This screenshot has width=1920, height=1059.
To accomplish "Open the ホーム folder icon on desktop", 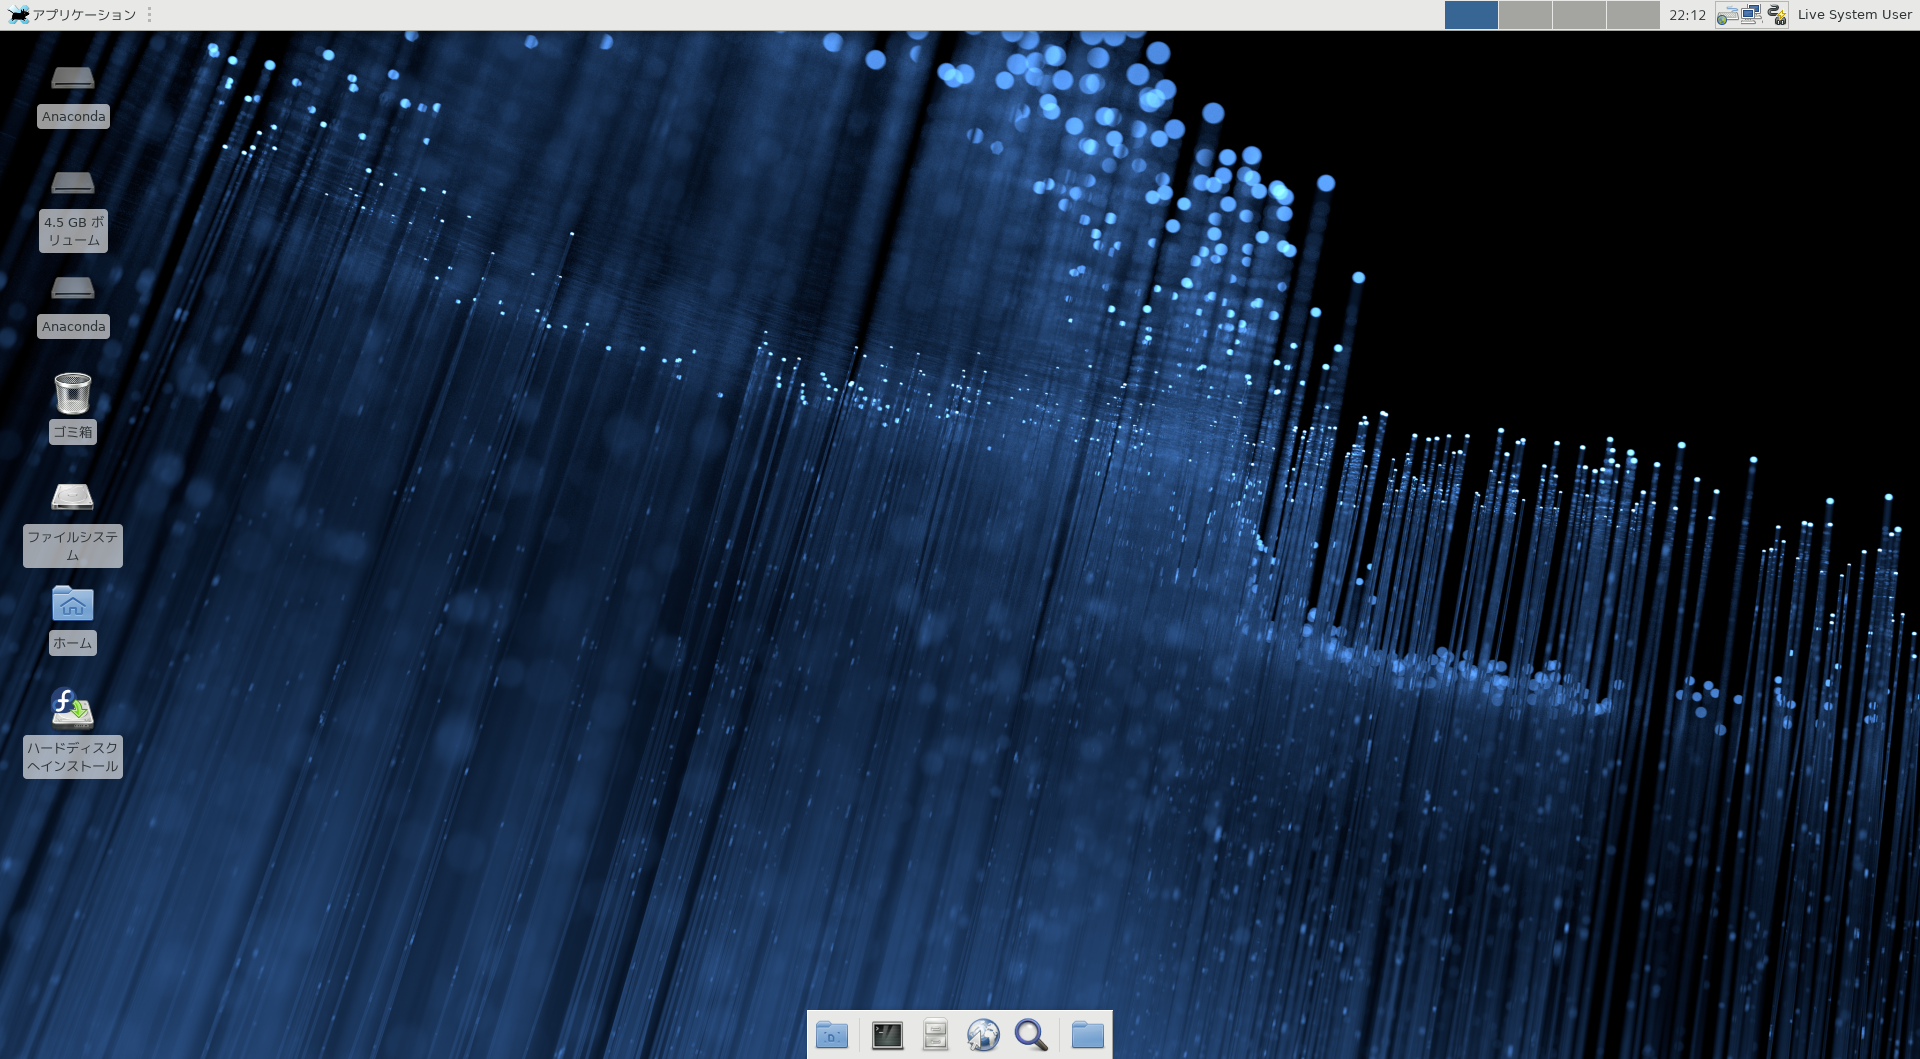I will point(73,605).
